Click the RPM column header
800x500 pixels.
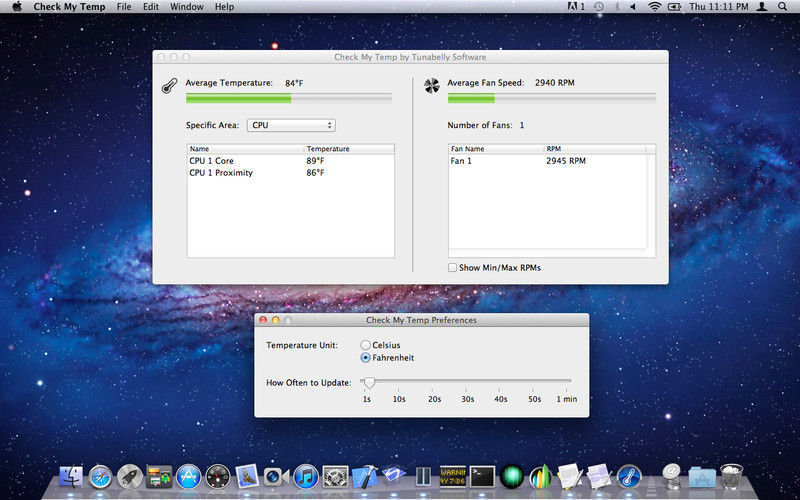pyautogui.click(x=595, y=149)
